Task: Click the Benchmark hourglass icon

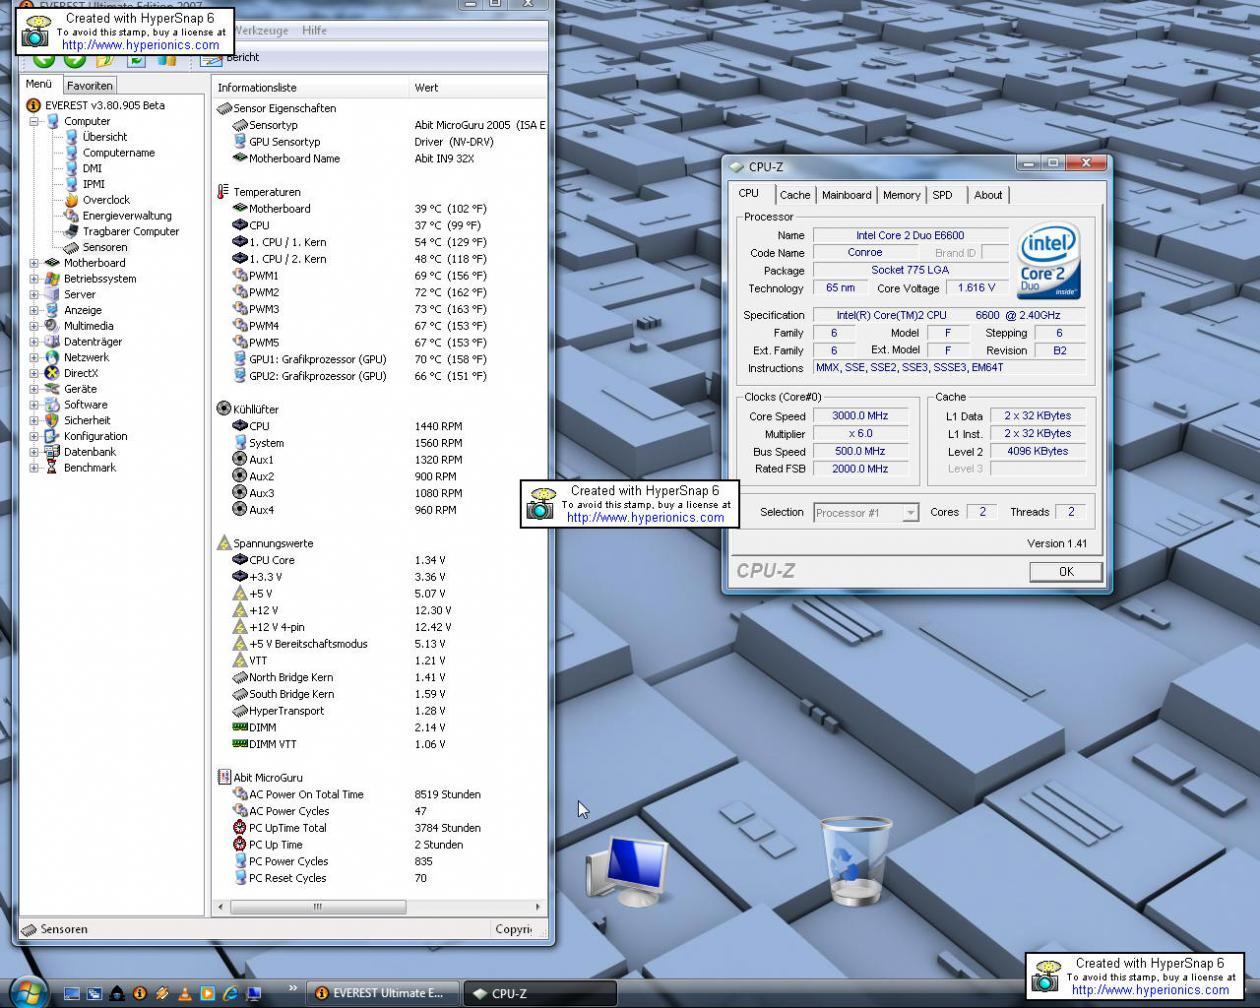Action: click(52, 468)
